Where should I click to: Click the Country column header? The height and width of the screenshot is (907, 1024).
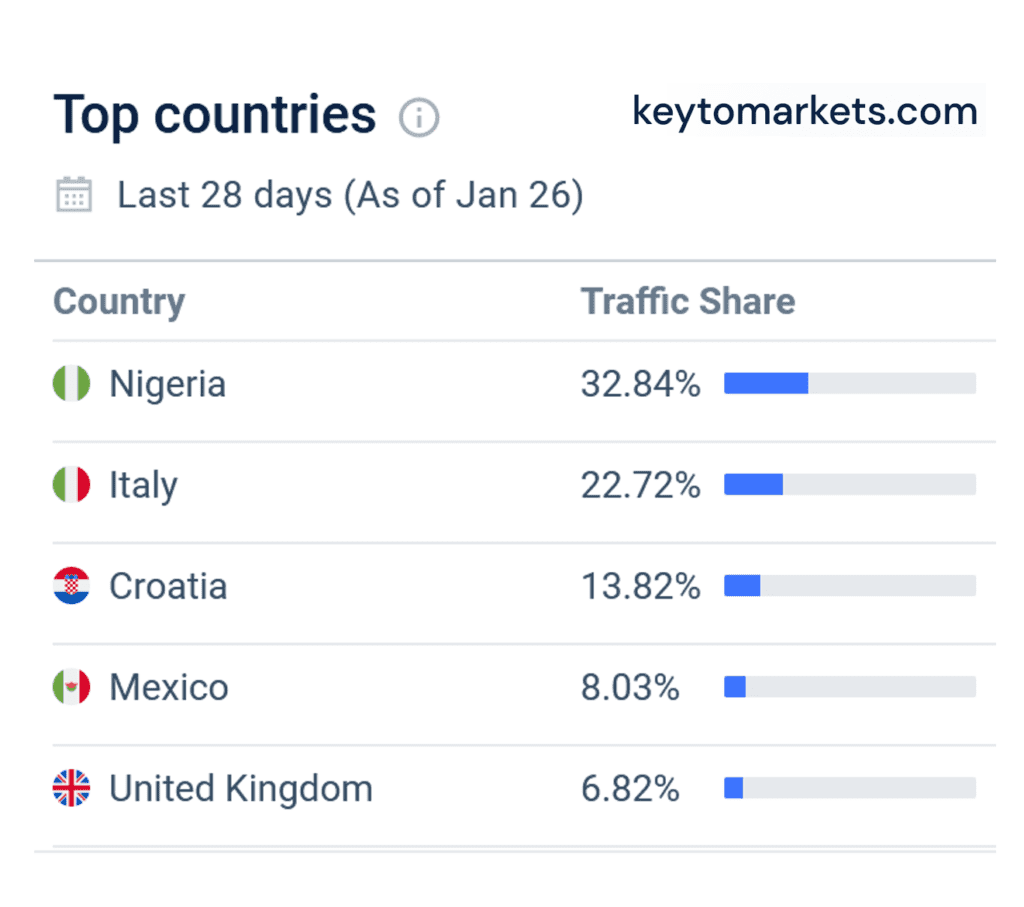coord(119,302)
